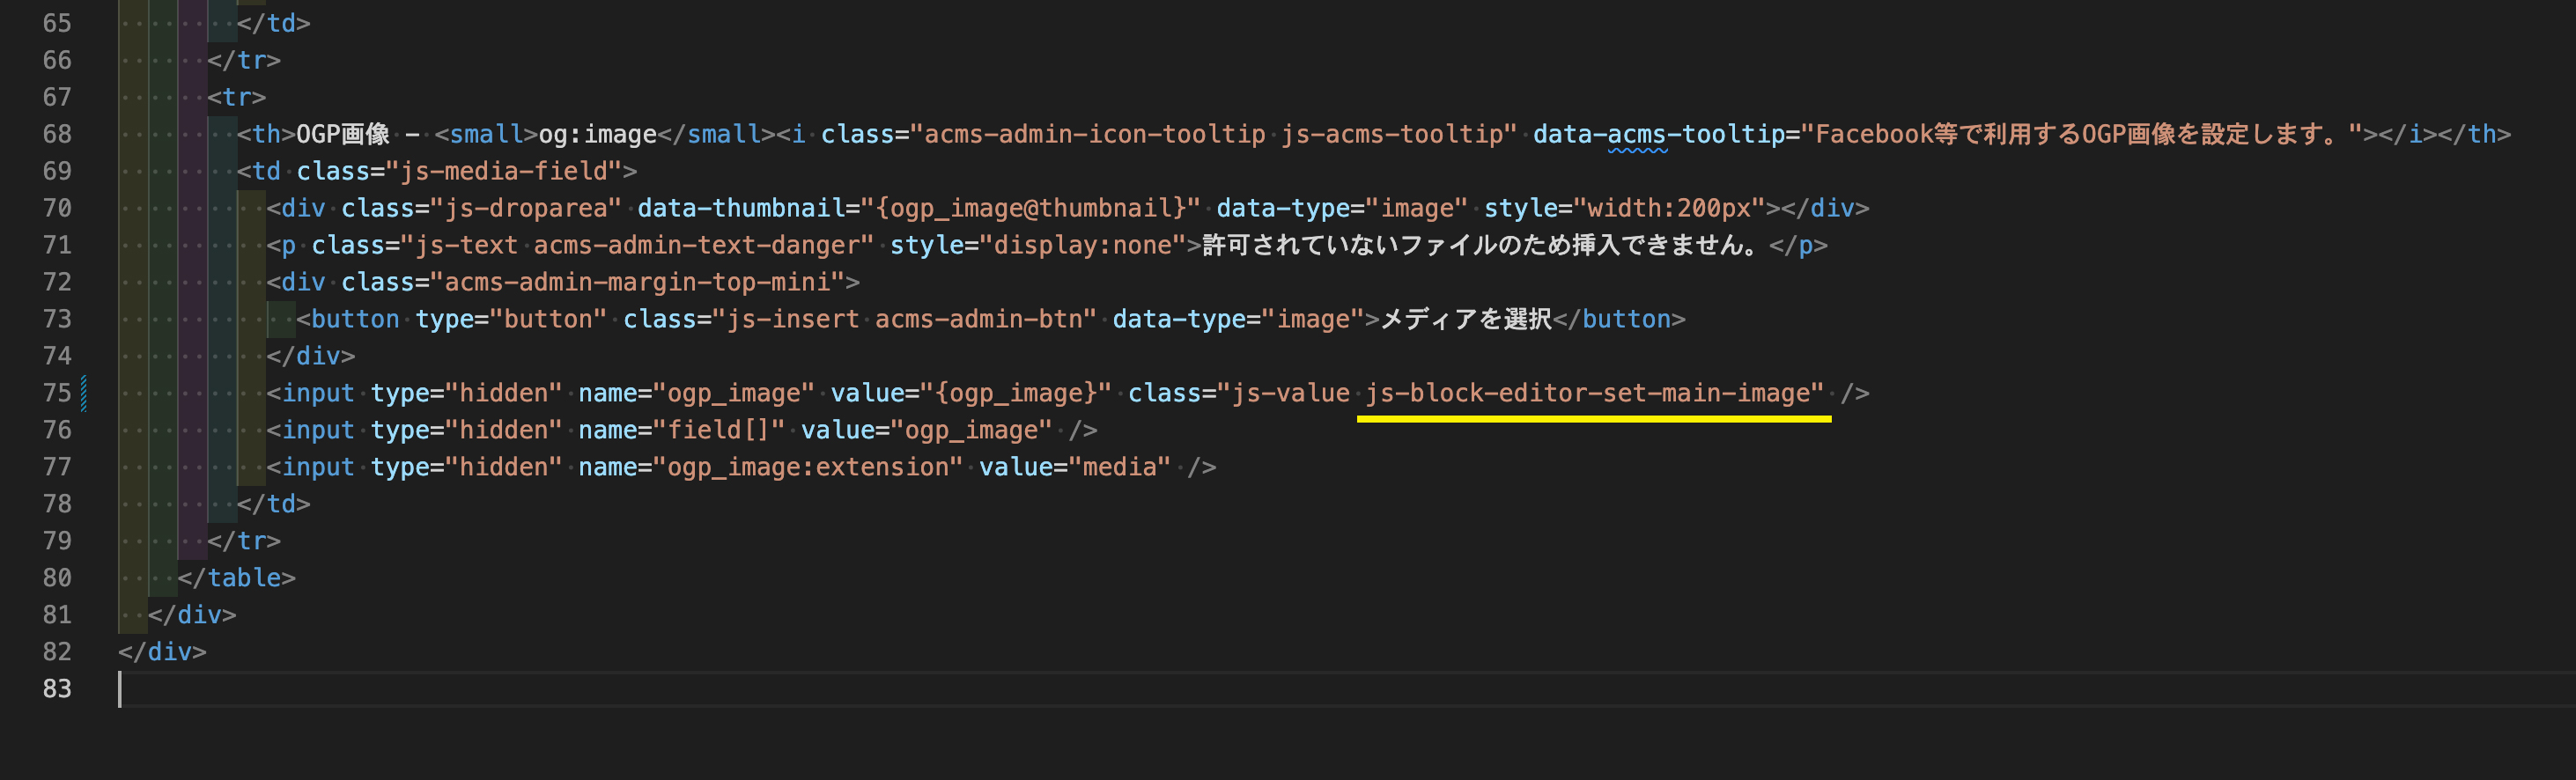Click the closing div tag on line 82
The height and width of the screenshot is (780, 2576).
[x=162, y=652]
